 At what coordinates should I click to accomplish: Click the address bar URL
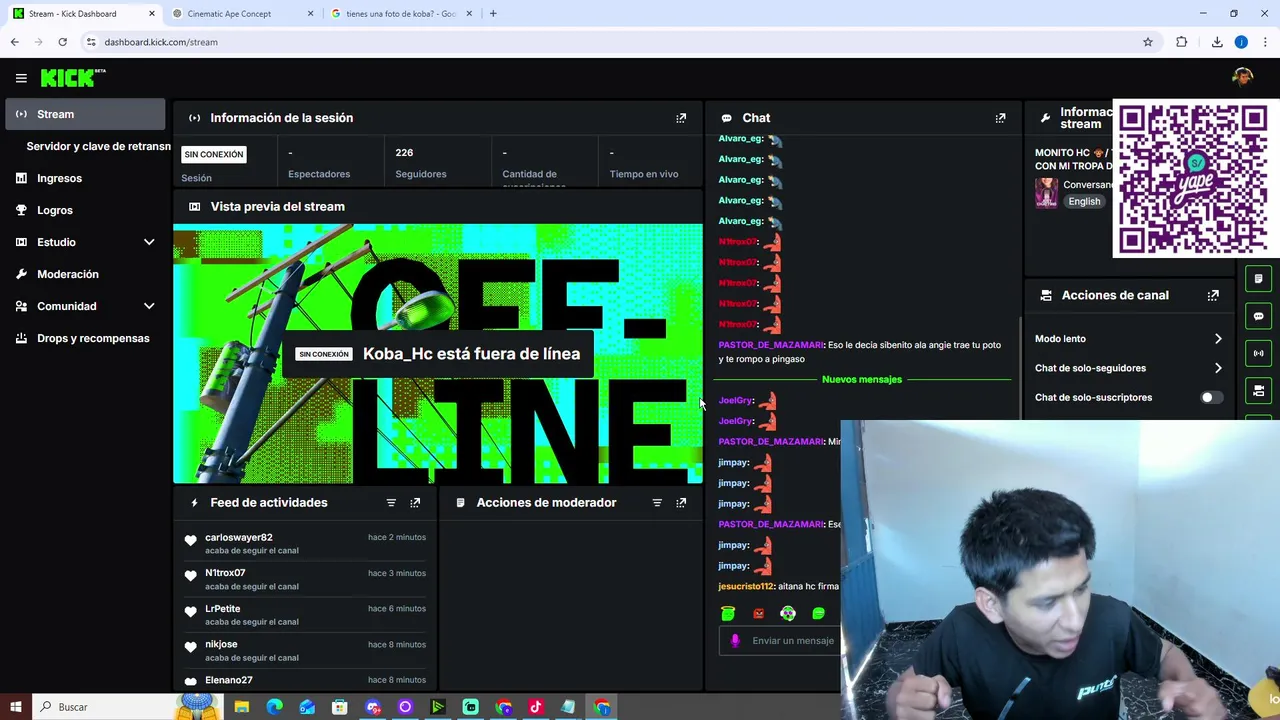pos(161,42)
